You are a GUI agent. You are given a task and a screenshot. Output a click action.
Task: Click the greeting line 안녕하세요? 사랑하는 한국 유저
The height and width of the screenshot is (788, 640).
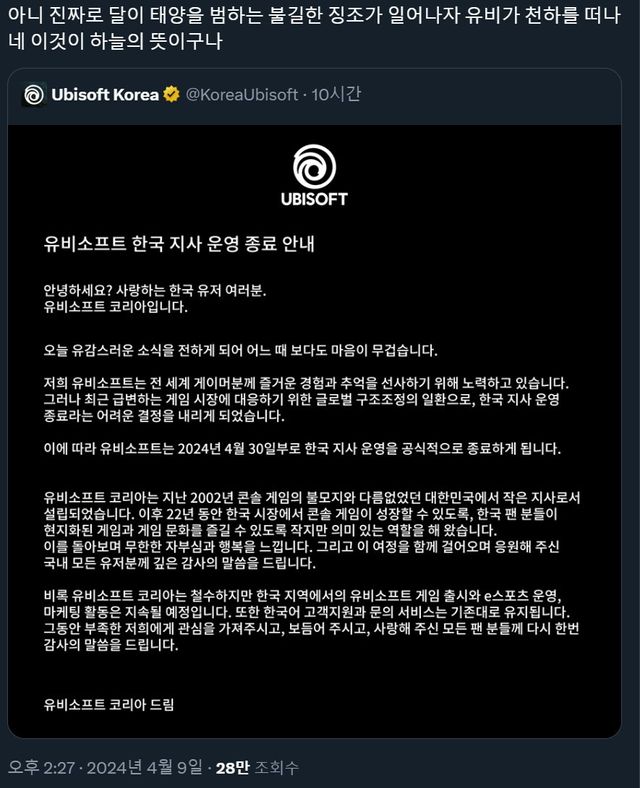click(x=155, y=290)
